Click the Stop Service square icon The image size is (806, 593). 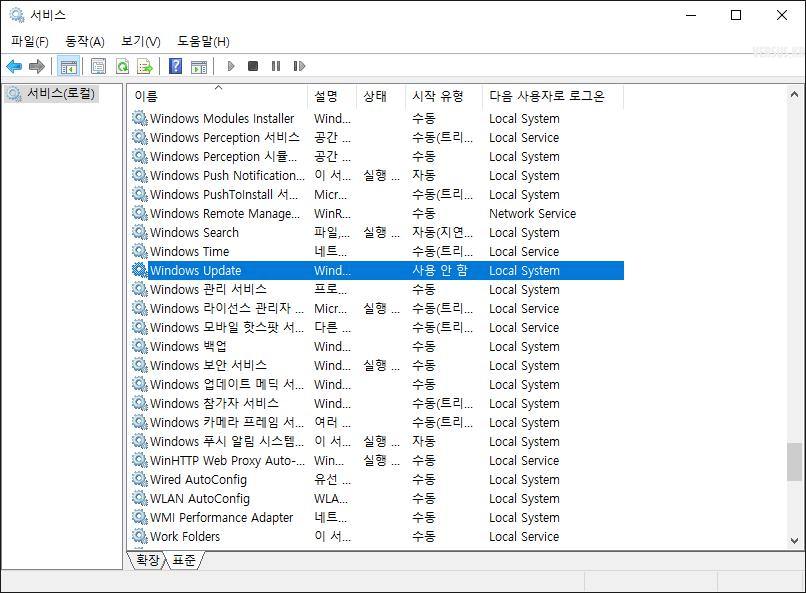point(253,66)
